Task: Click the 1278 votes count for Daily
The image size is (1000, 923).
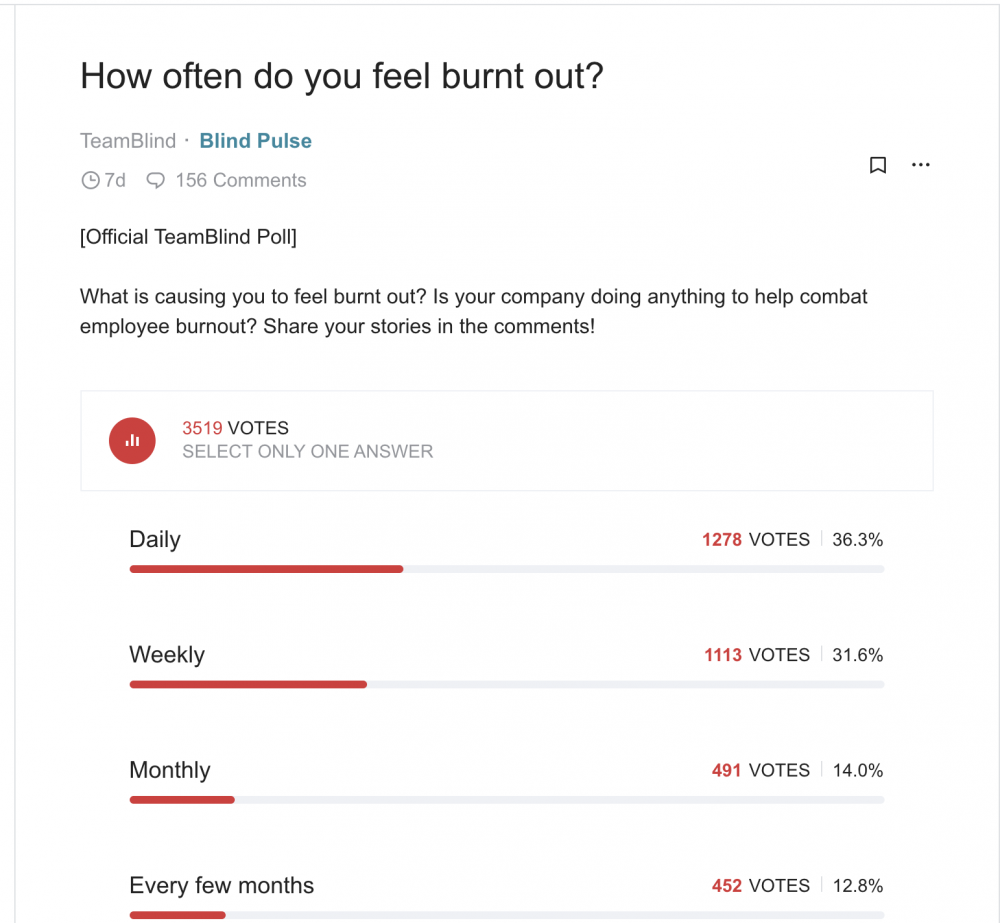Action: tap(756, 540)
